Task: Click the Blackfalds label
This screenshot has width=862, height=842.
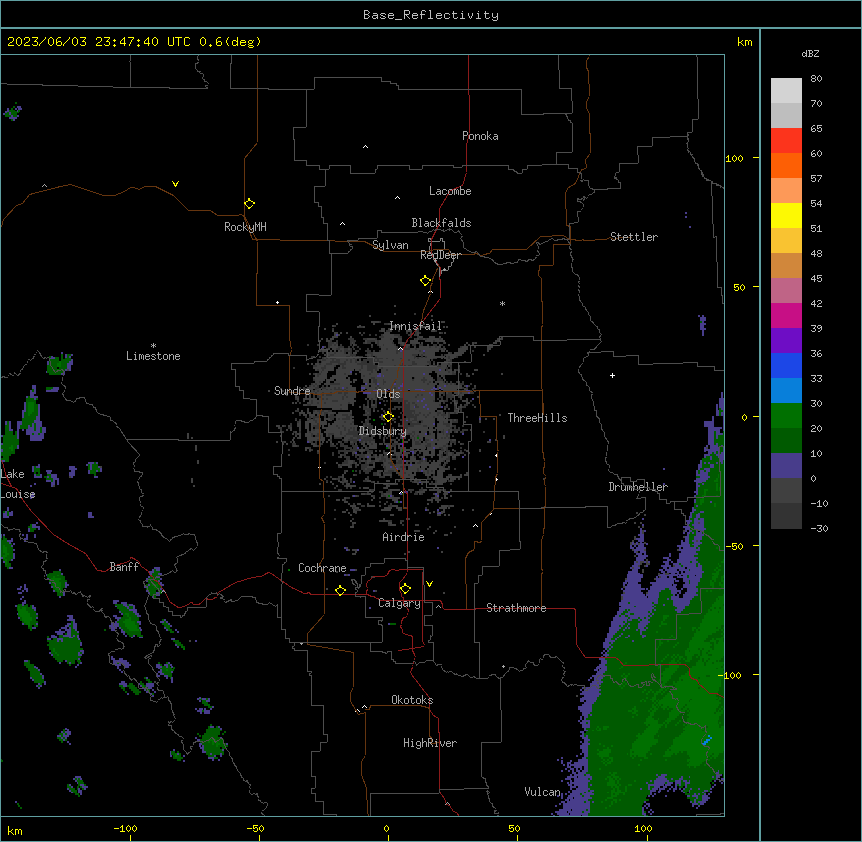Action: click(x=441, y=223)
